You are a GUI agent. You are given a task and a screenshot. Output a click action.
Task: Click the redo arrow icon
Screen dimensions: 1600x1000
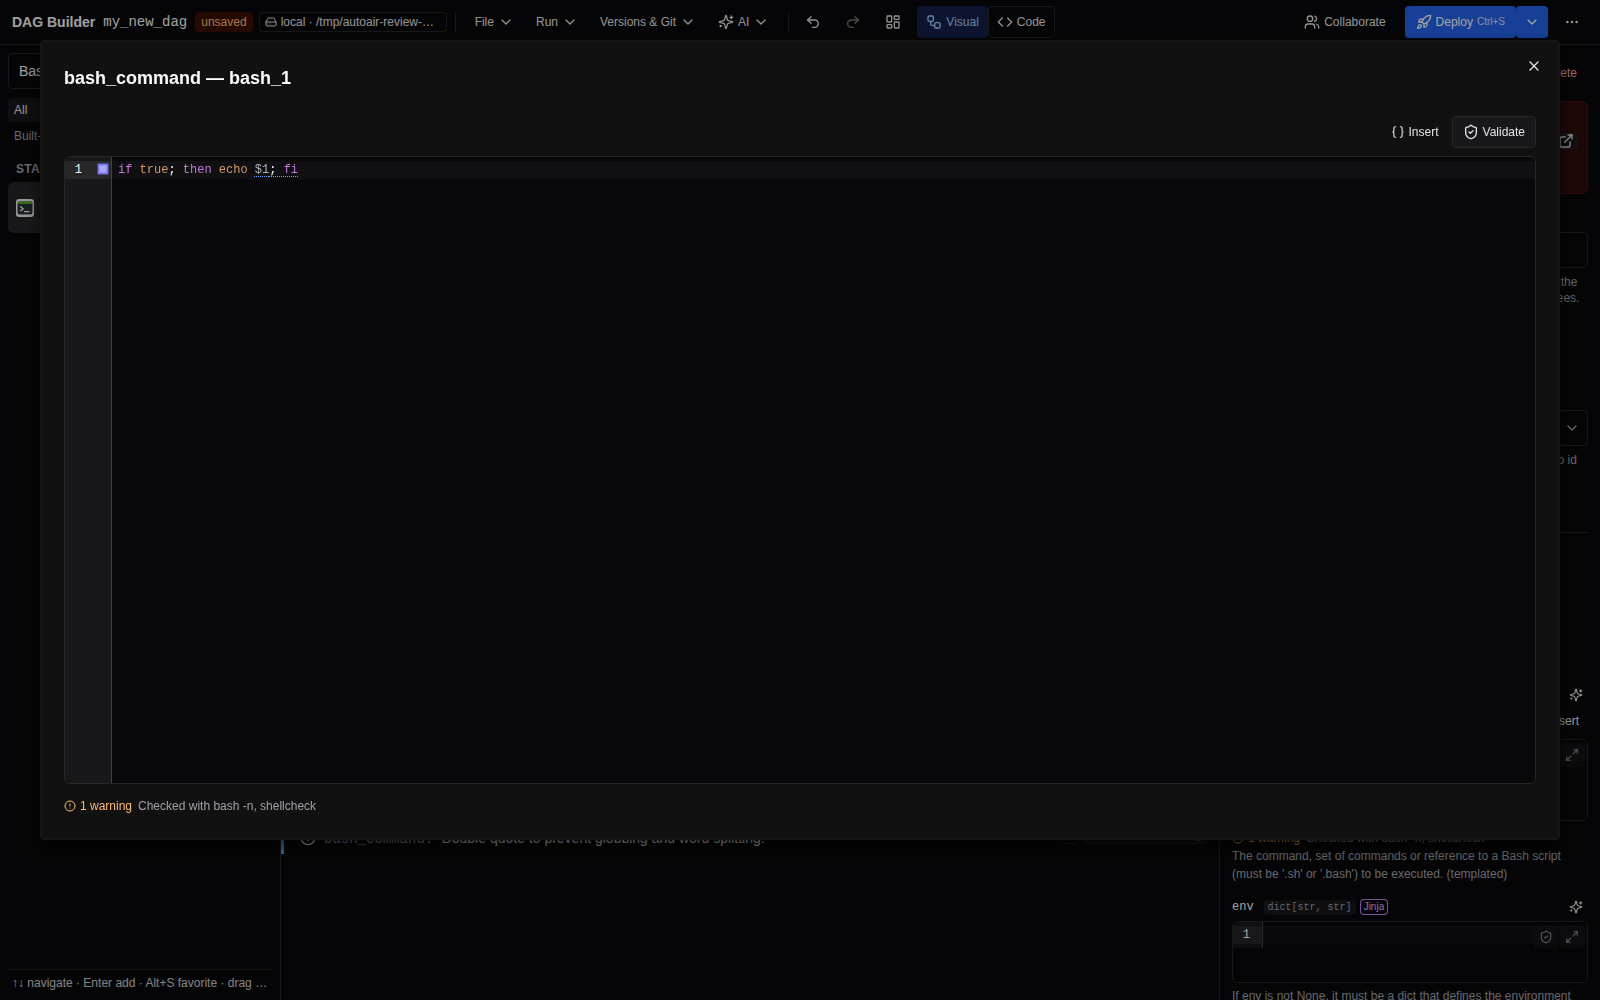(853, 22)
